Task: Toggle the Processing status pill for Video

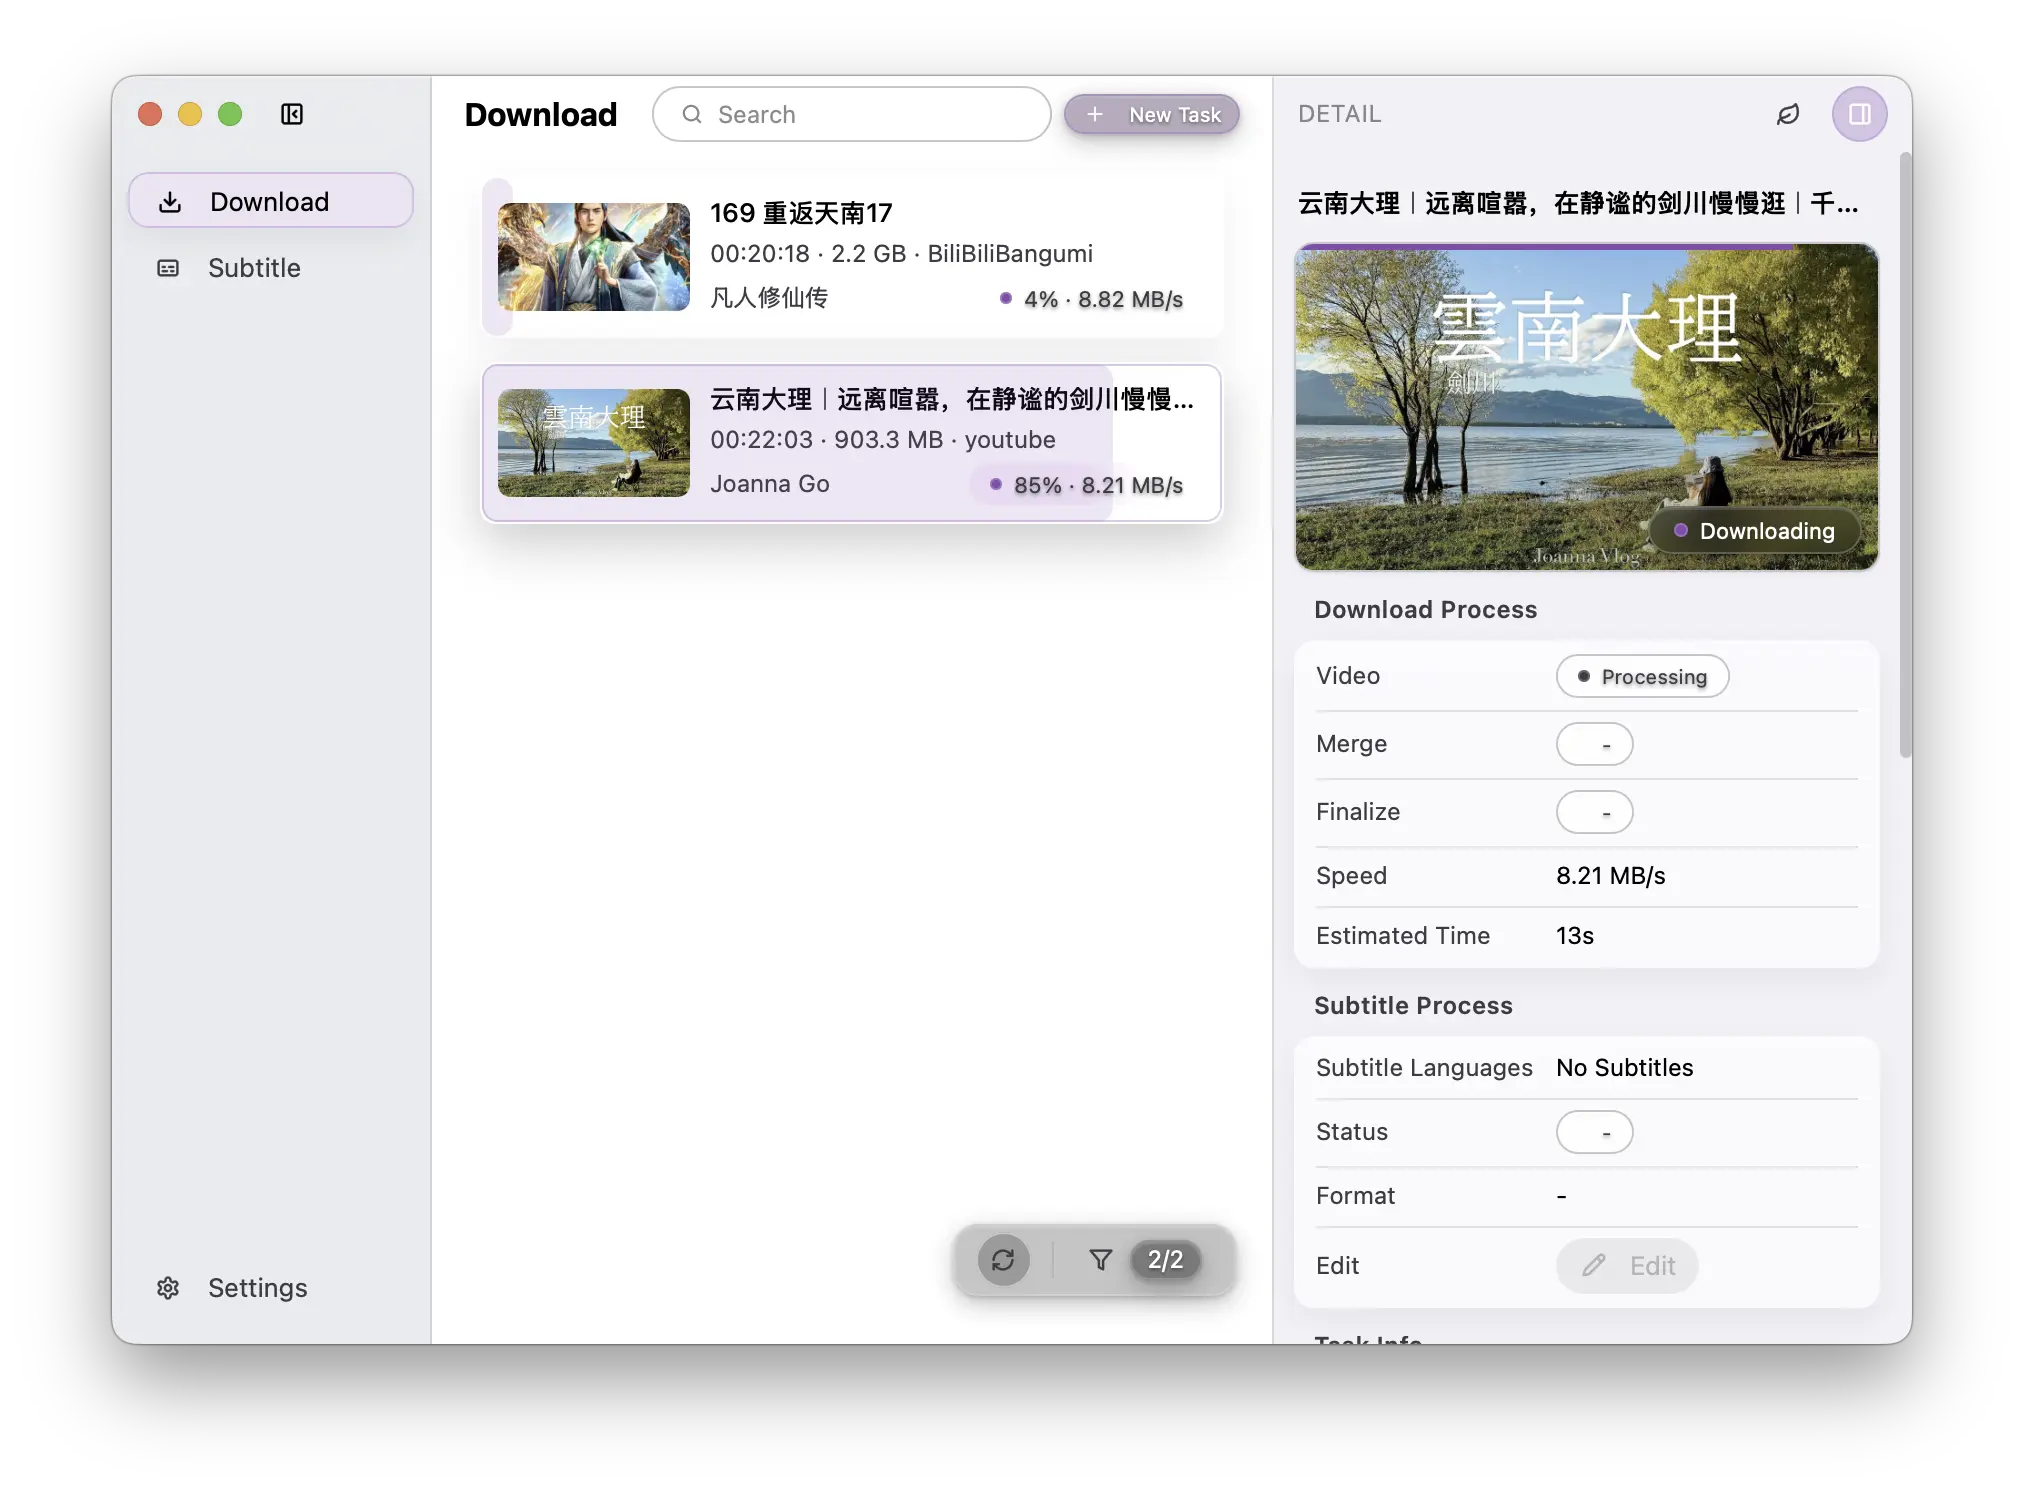Action: (x=1642, y=676)
